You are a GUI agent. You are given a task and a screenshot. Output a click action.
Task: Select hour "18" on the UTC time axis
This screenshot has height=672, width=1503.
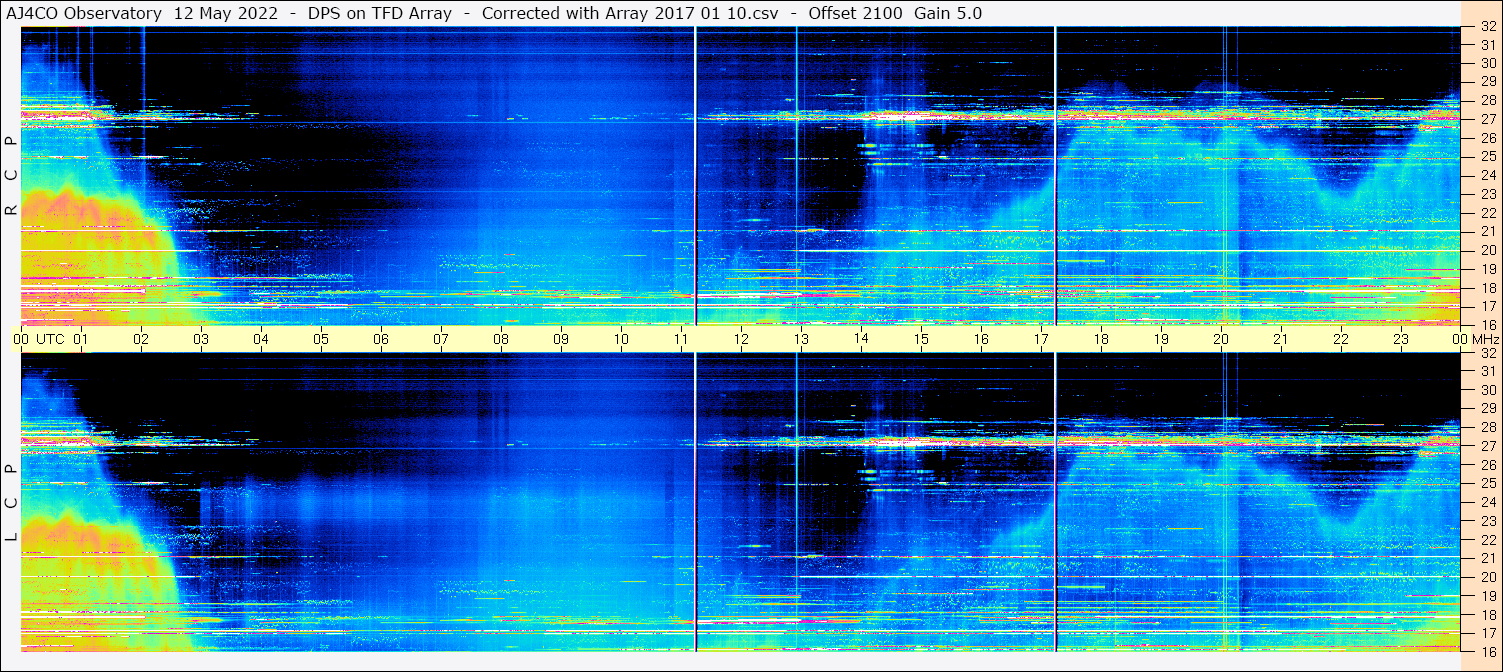(1101, 339)
